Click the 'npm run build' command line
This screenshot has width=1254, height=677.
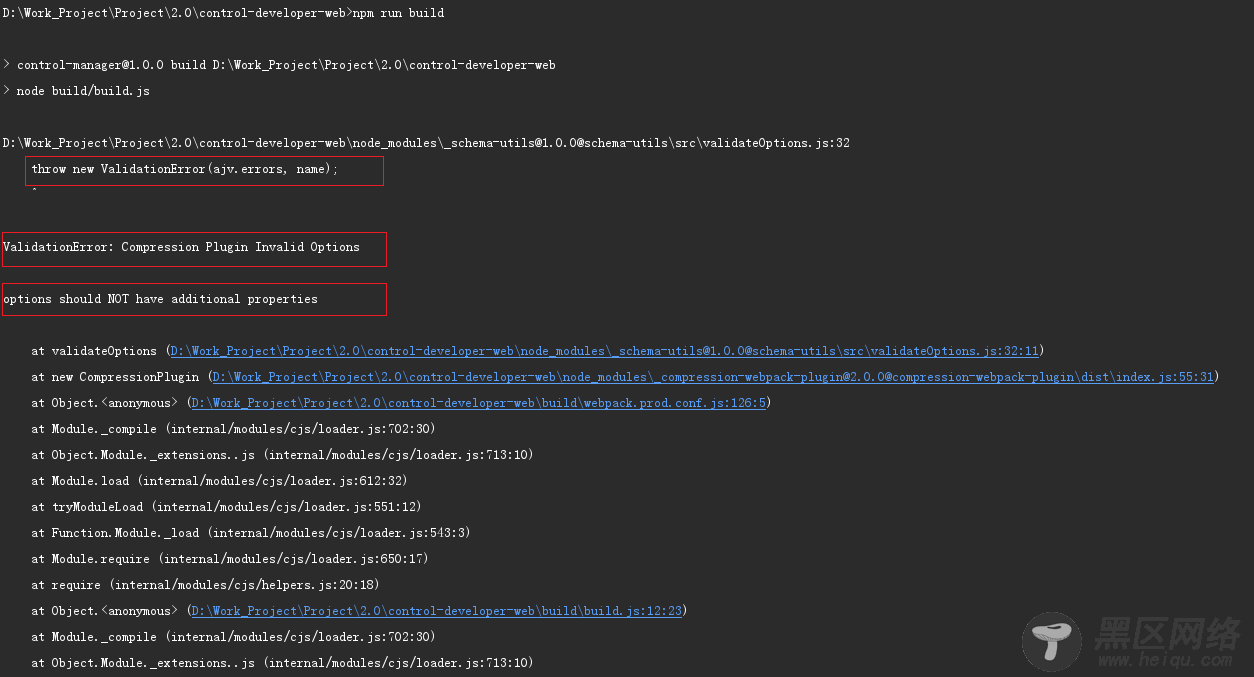pos(223,13)
